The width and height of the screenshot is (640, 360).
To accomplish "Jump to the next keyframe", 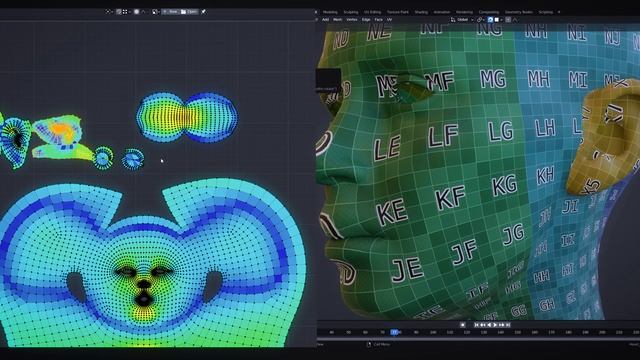I will coord(502,325).
